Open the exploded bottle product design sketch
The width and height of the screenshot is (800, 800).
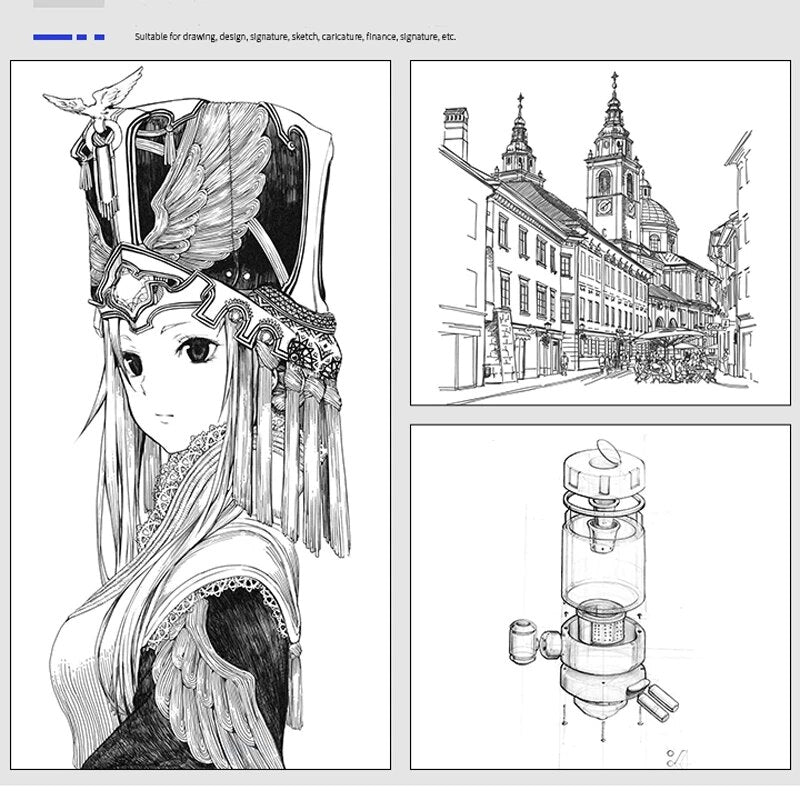tap(601, 597)
